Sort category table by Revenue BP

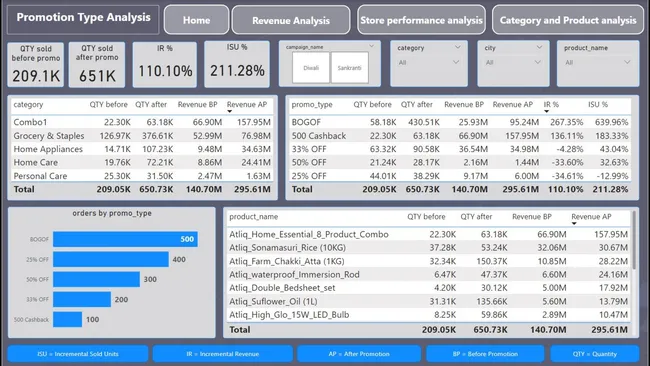197,105
